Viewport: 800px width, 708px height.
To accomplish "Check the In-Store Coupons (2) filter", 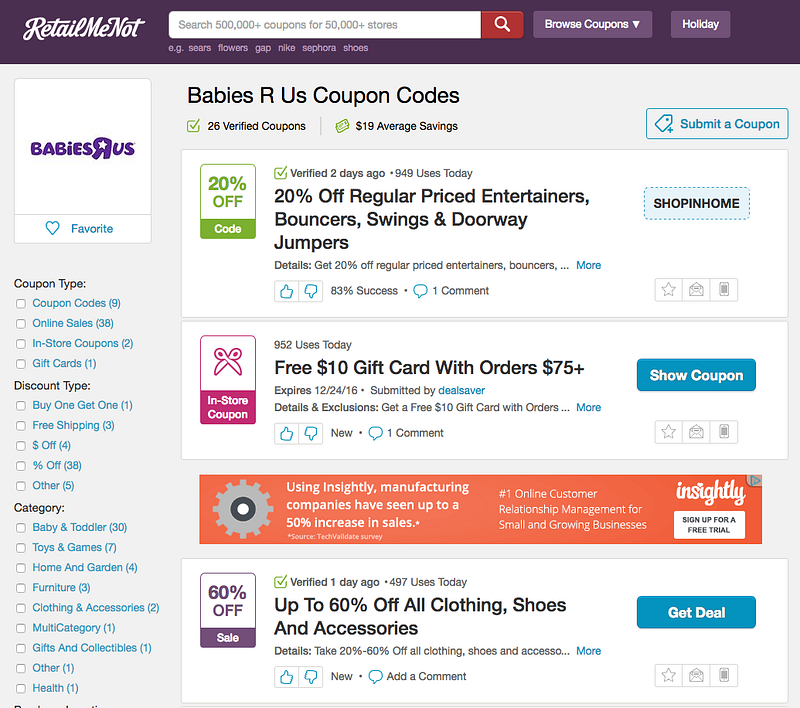I will pyautogui.click(x=21, y=344).
